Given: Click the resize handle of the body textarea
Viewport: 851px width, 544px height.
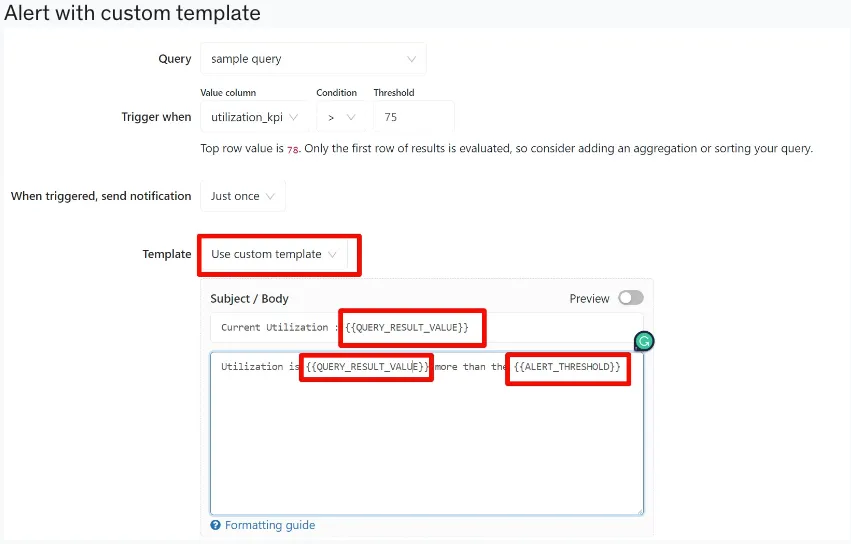Looking at the screenshot, I should 639,511.
